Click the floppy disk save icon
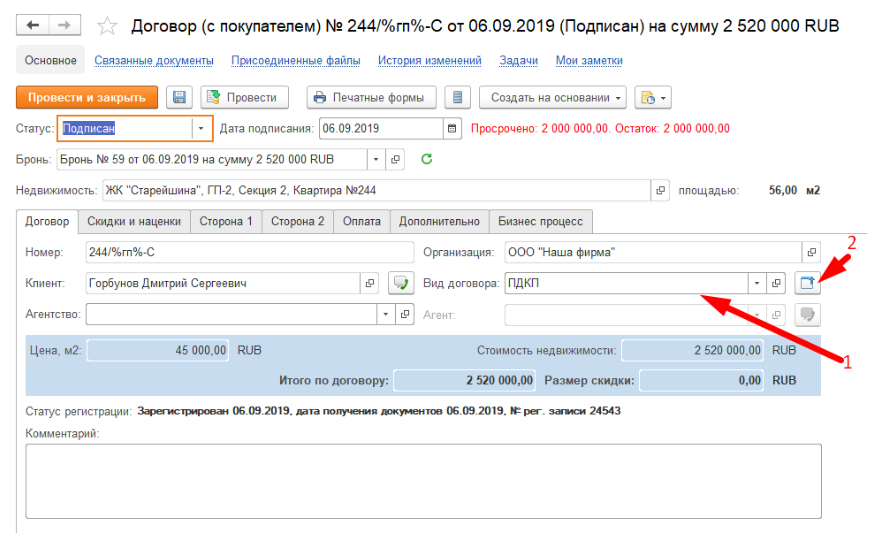 (180, 97)
